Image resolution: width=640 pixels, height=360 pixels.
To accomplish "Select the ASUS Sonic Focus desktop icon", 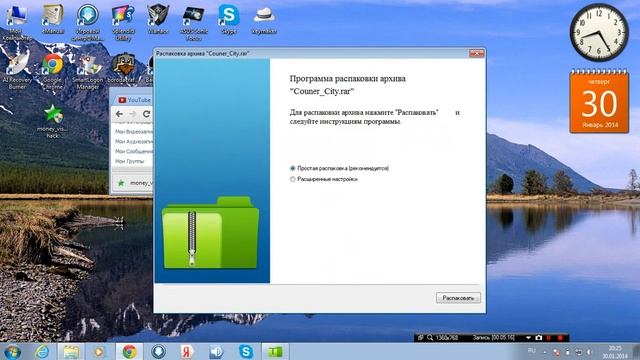I will coord(194,22).
